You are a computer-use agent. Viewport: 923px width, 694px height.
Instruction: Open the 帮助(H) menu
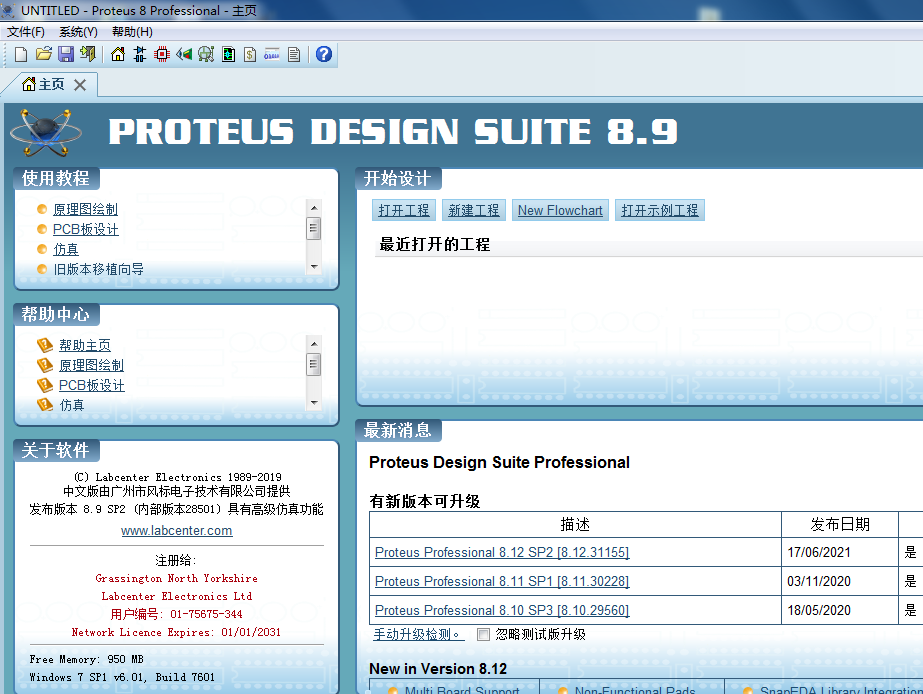(131, 31)
